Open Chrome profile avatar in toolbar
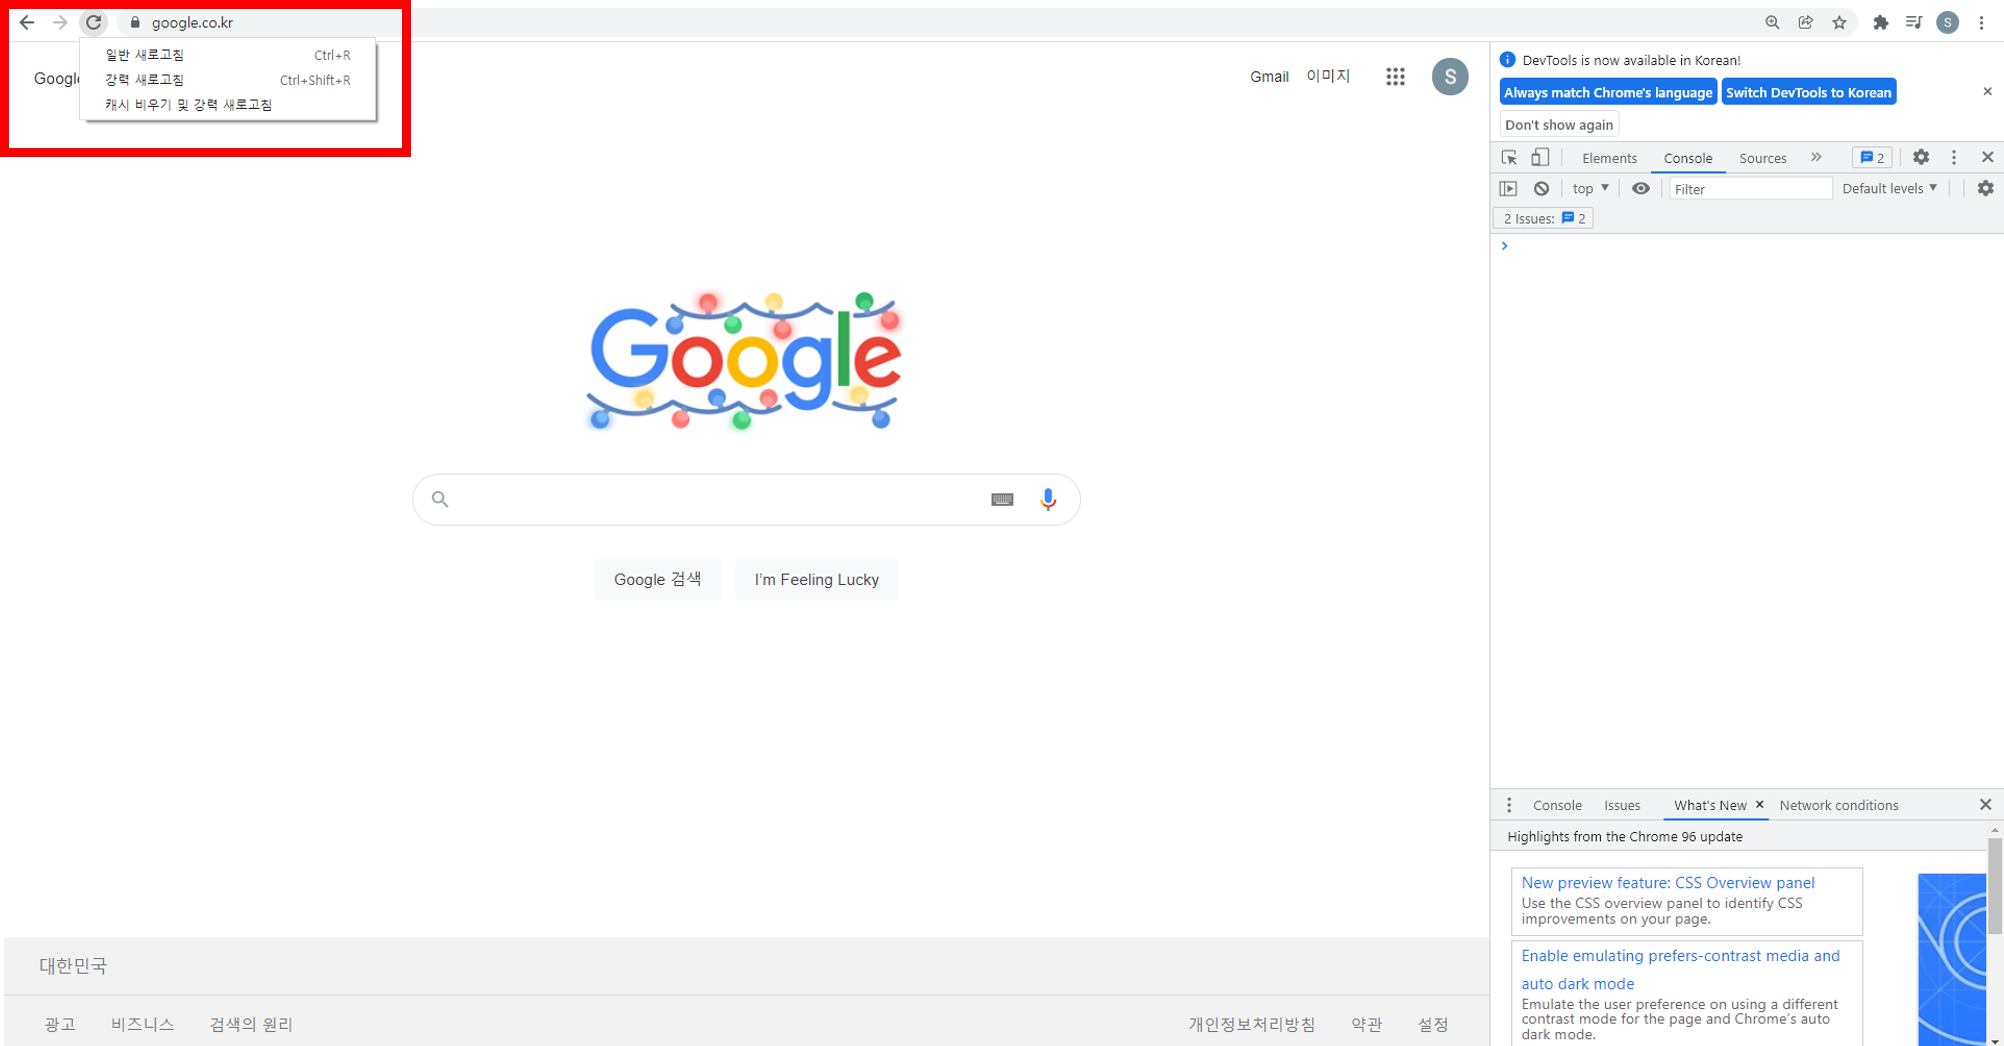 (x=1947, y=22)
